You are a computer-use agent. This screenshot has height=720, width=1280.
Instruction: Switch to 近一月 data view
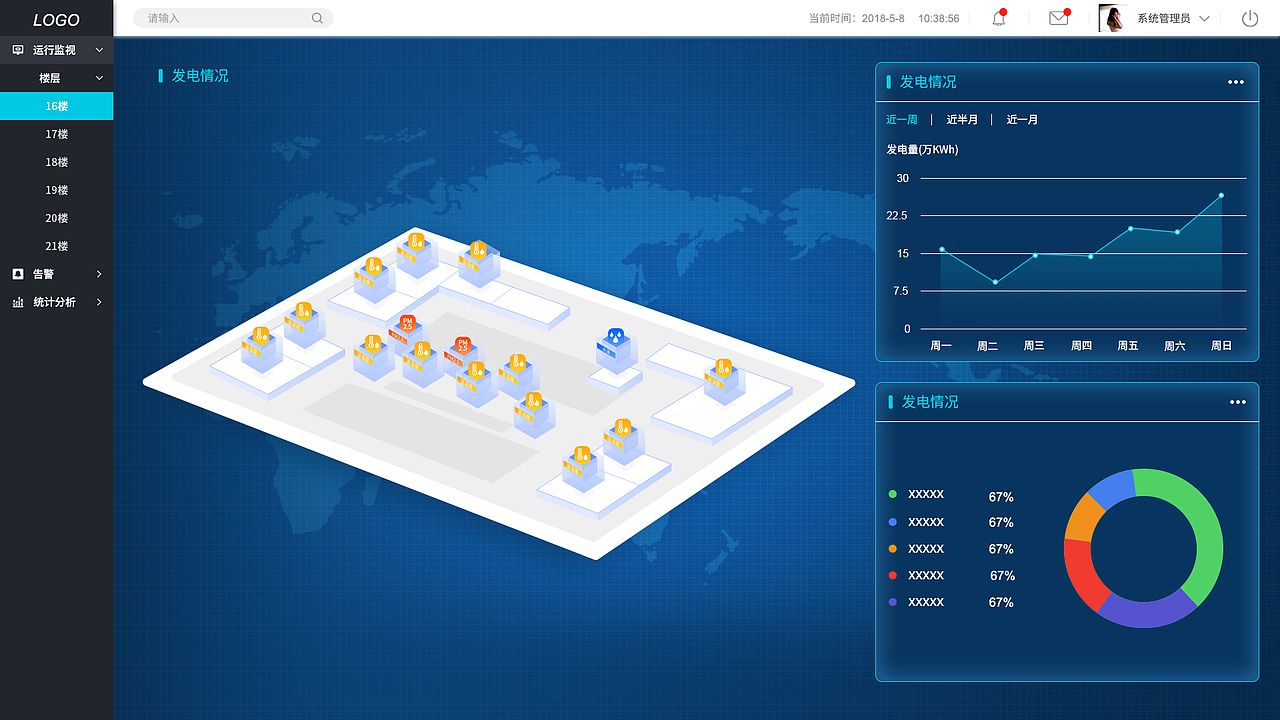(x=1022, y=119)
